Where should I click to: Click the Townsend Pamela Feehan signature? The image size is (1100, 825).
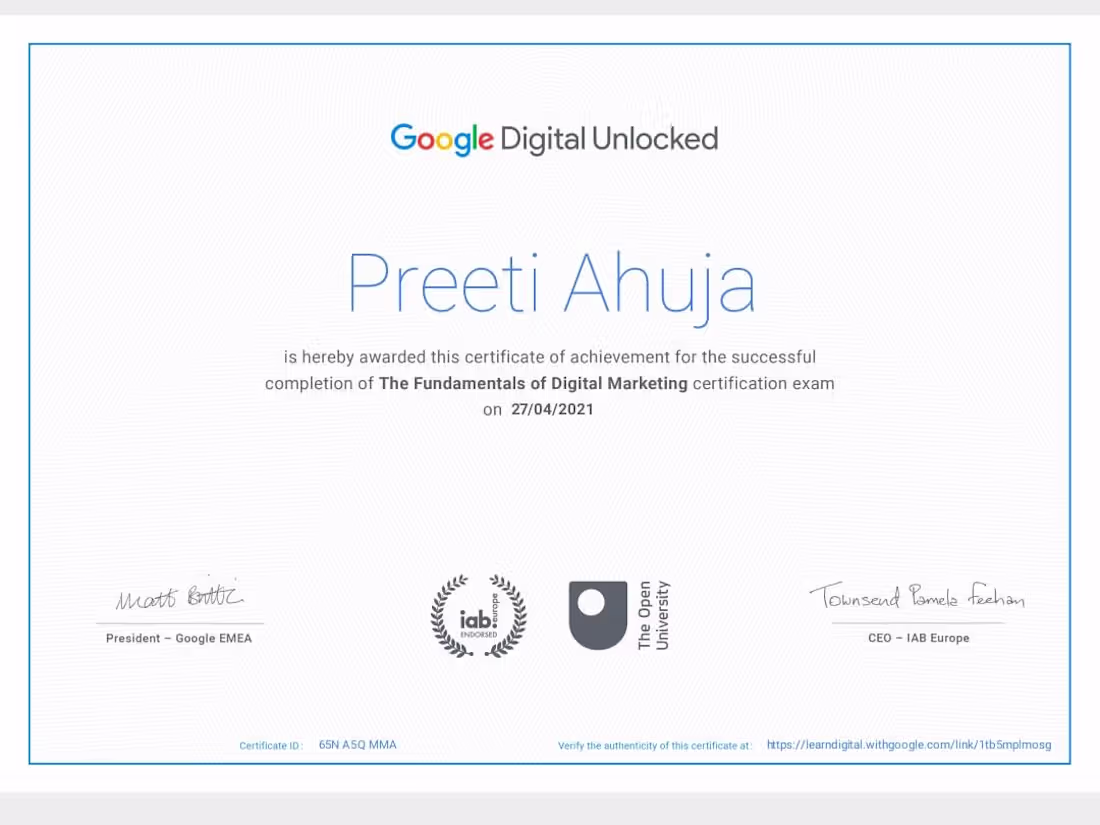click(917, 596)
